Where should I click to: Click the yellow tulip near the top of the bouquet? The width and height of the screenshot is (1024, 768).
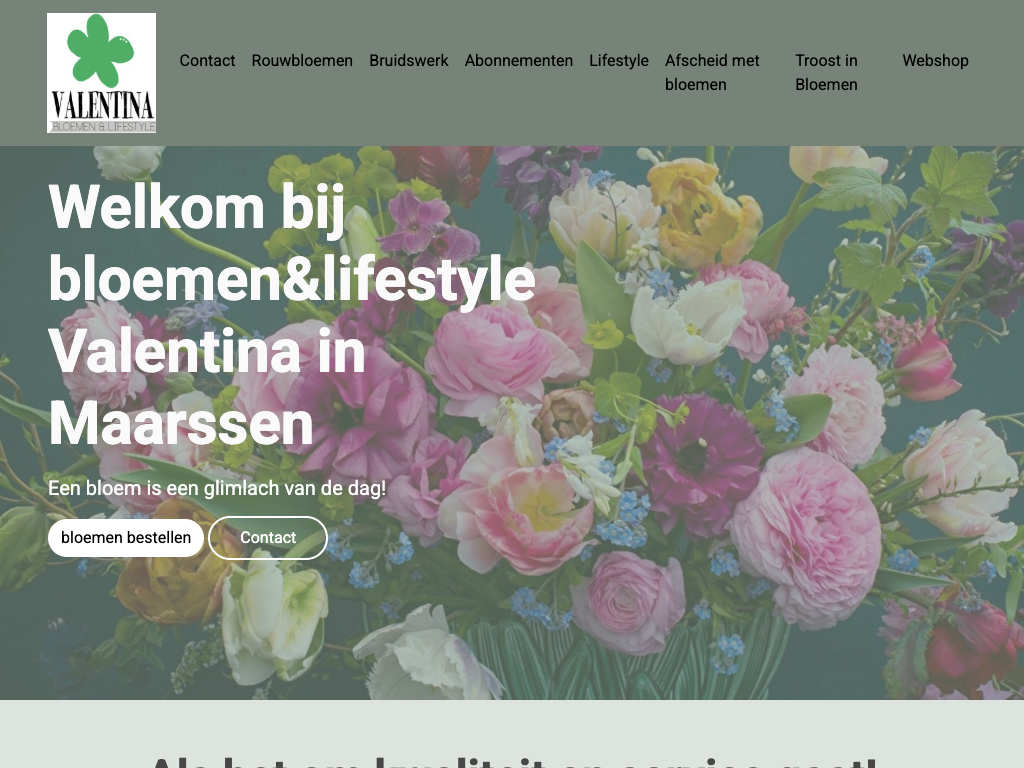pyautogui.click(x=704, y=212)
